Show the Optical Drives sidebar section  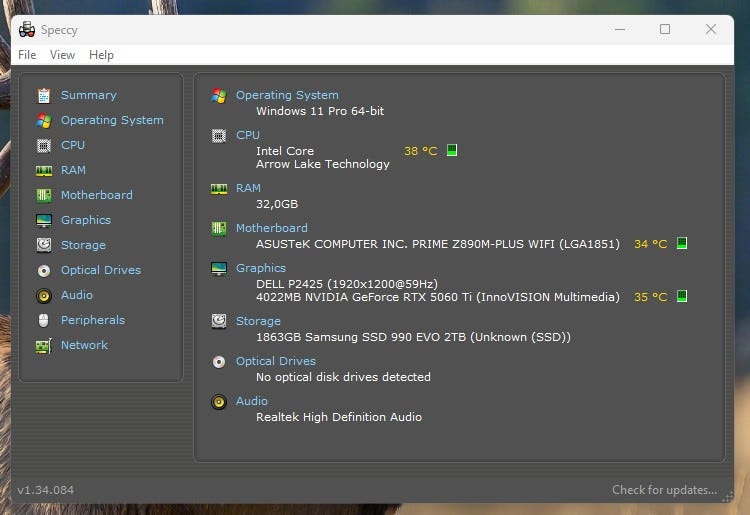(x=101, y=270)
